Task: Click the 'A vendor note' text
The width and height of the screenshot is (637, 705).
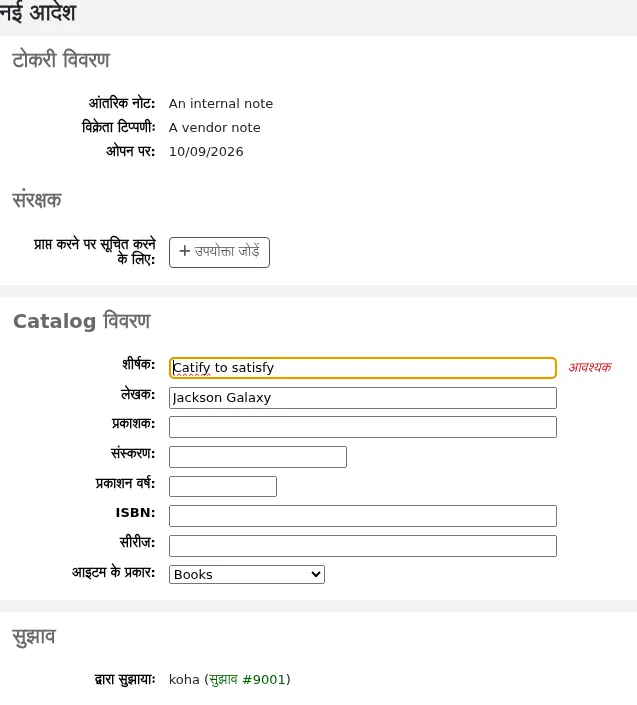Action: (214, 128)
